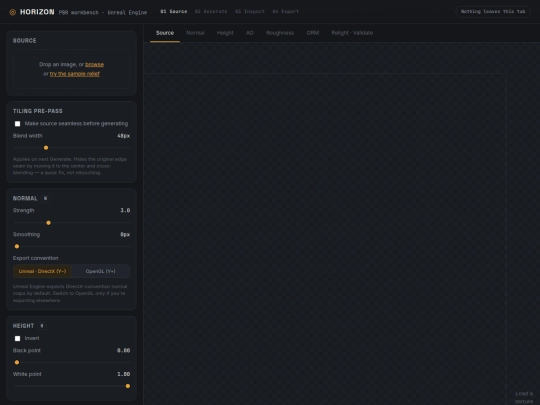Show the ORM preview tab
Screen dimensions: 540x405
click(x=313, y=33)
